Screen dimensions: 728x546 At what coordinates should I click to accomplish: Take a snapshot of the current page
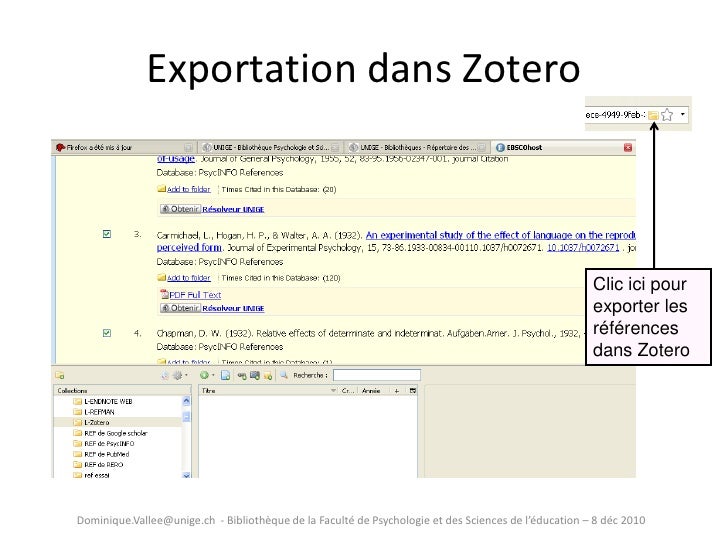coord(255,375)
